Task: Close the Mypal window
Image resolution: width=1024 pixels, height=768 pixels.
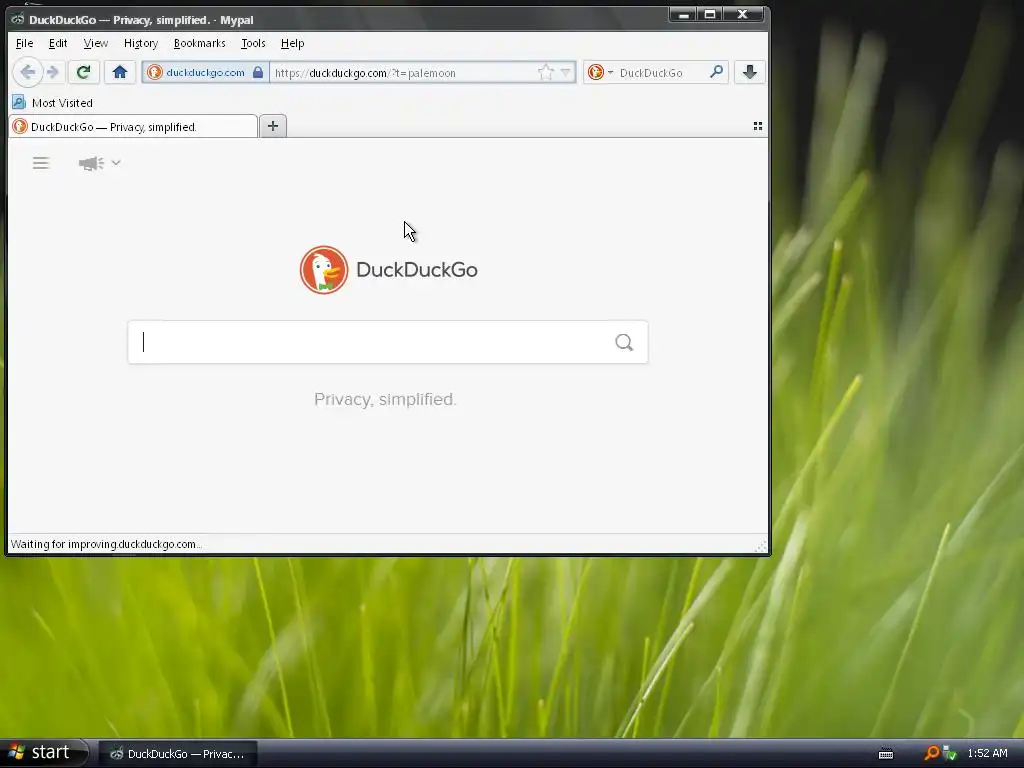Action: [743, 14]
